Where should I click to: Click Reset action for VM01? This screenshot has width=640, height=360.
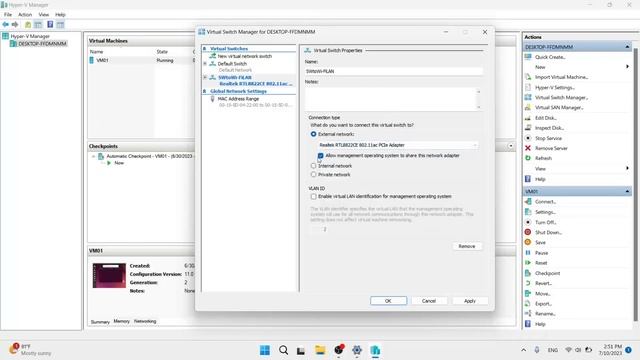click(x=541, y=263)
